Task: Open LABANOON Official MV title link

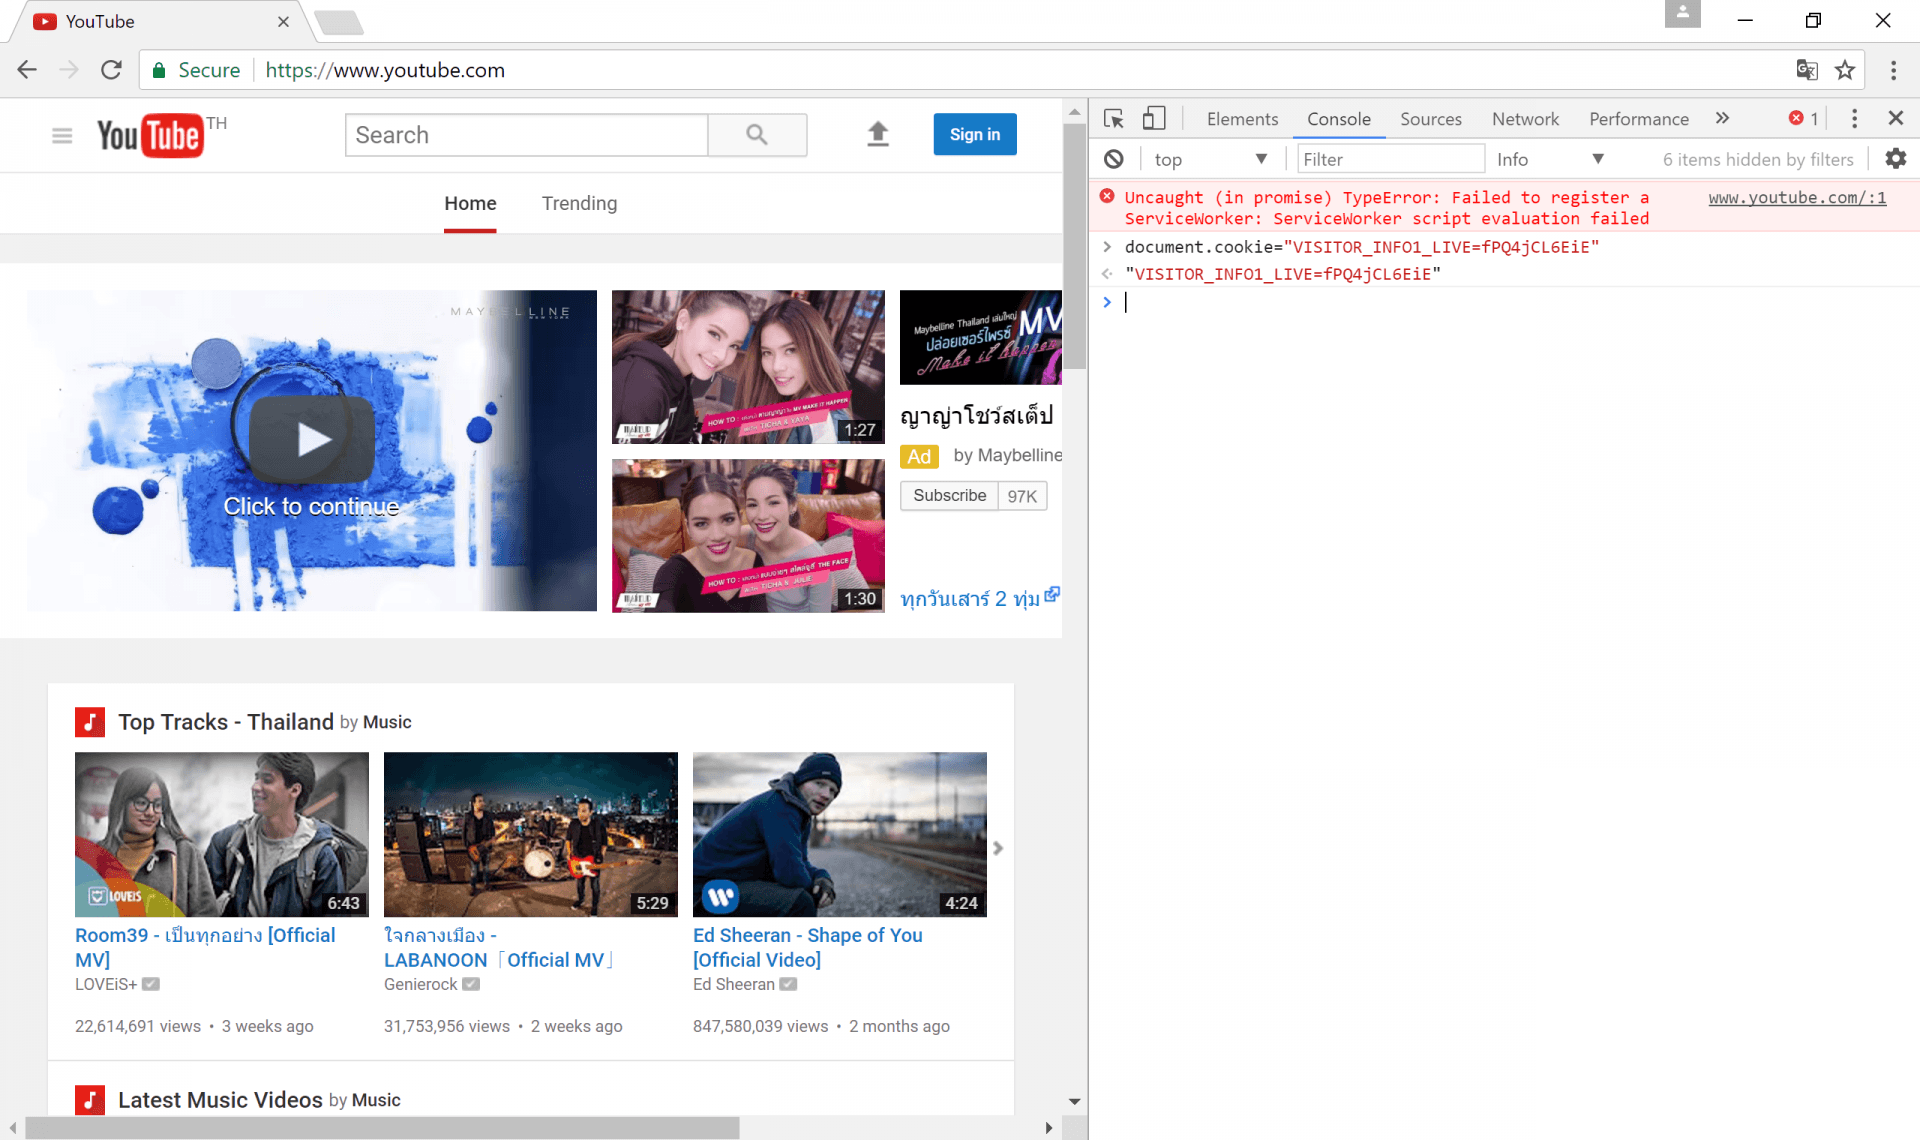Action: (x=498, y=947)
